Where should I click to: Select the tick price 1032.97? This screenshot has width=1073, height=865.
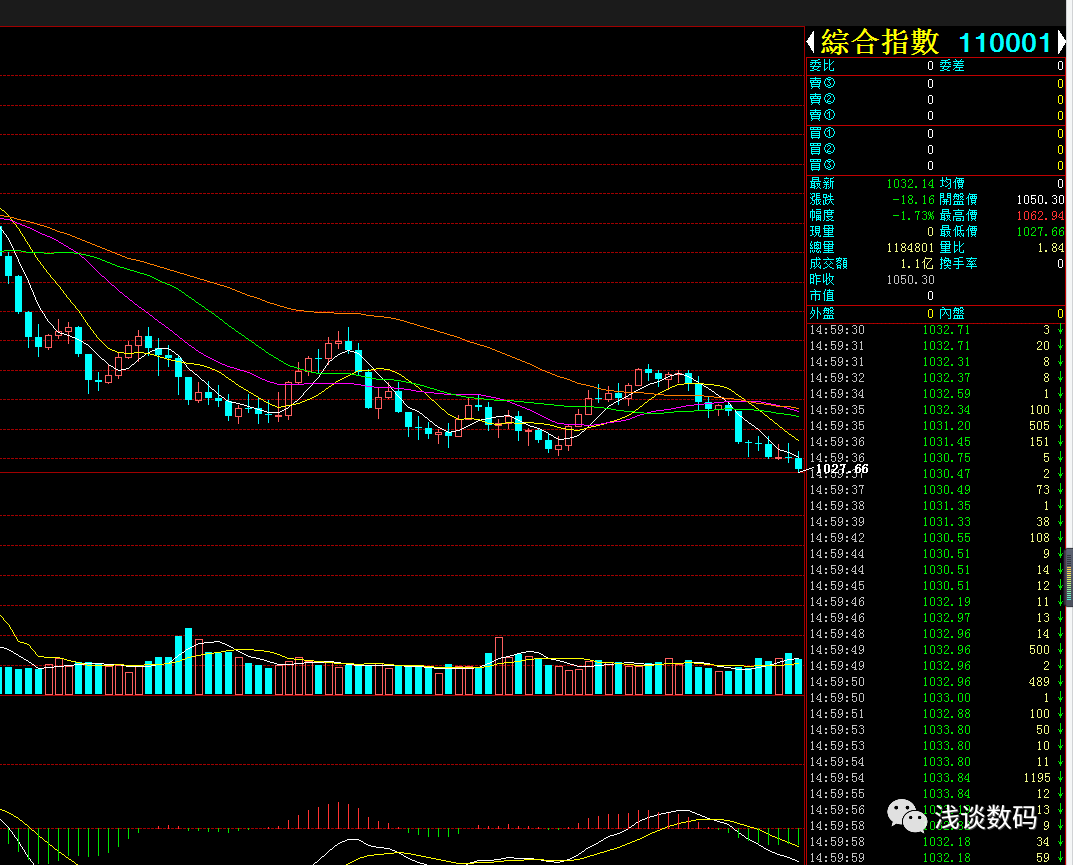click(x=946, y=618)
